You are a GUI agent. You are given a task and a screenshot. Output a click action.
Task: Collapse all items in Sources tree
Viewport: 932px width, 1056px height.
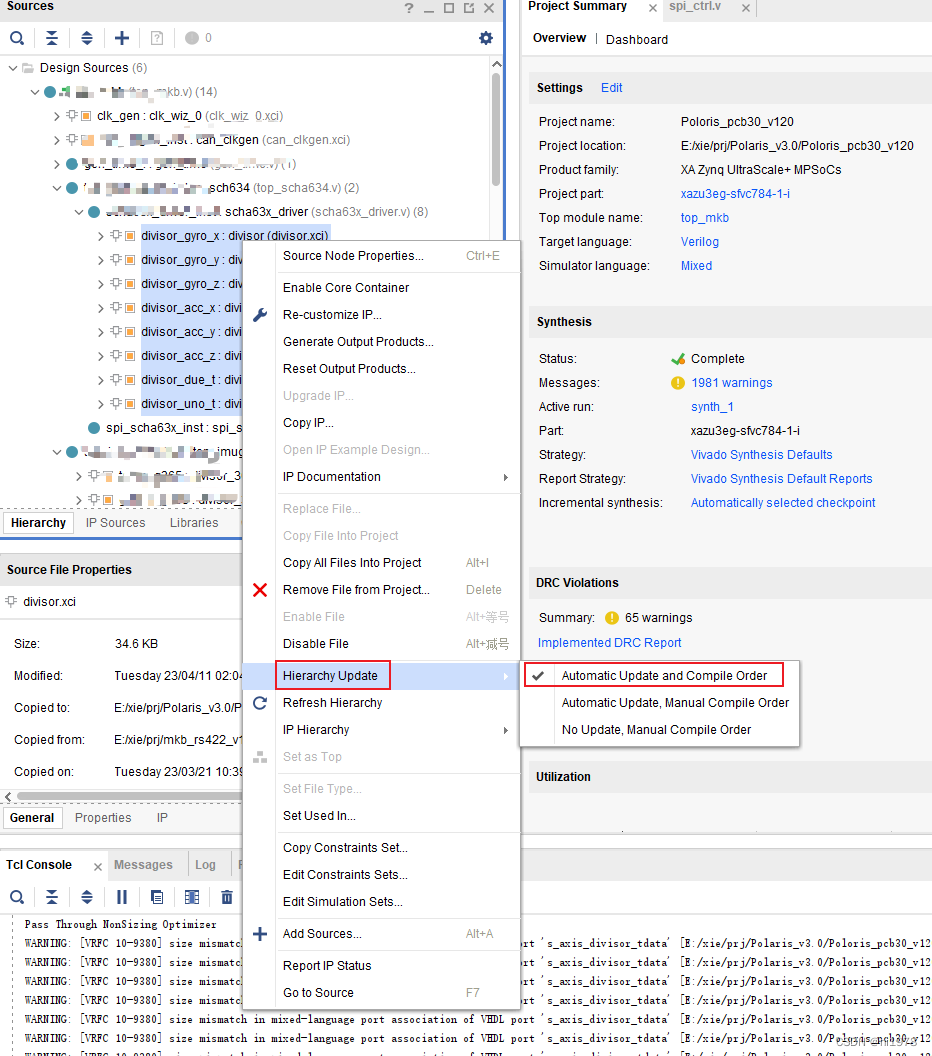52,37
